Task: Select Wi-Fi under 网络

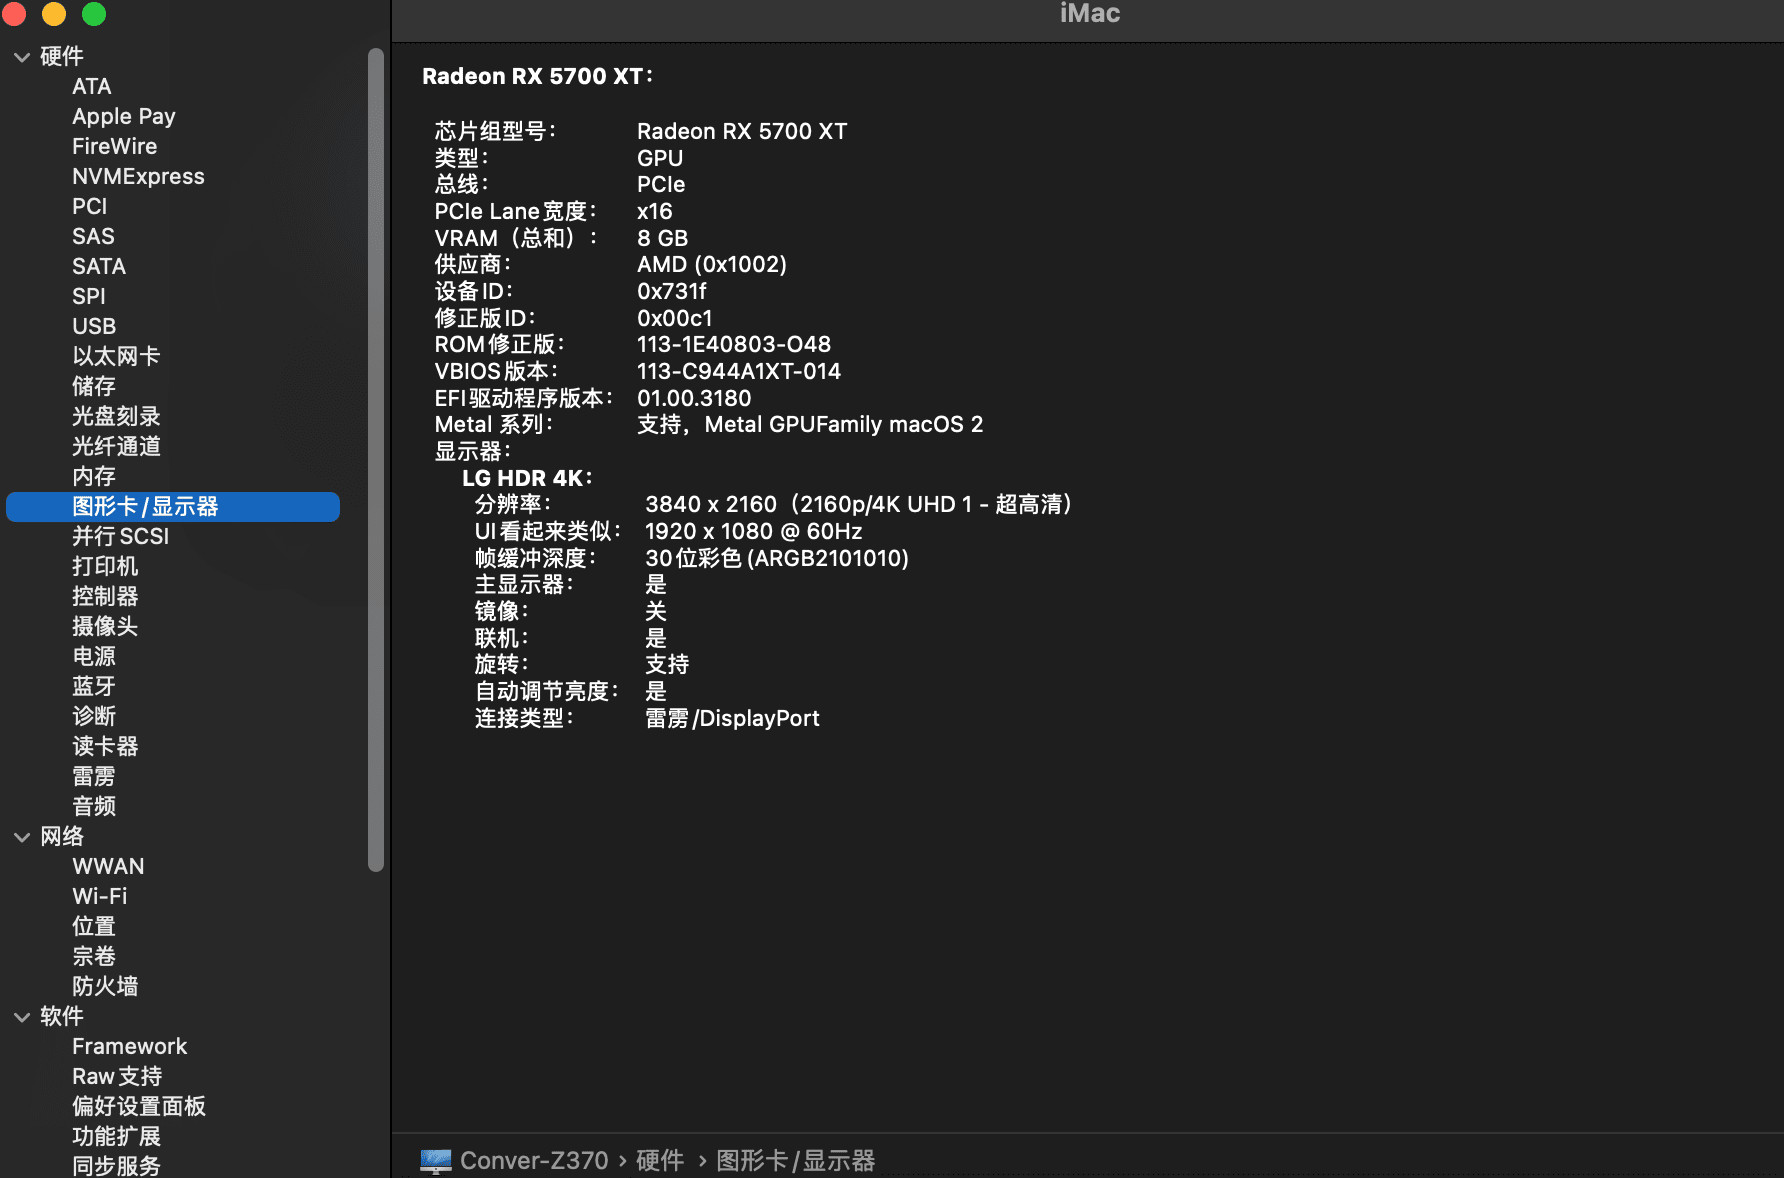Action: point(100,897)
